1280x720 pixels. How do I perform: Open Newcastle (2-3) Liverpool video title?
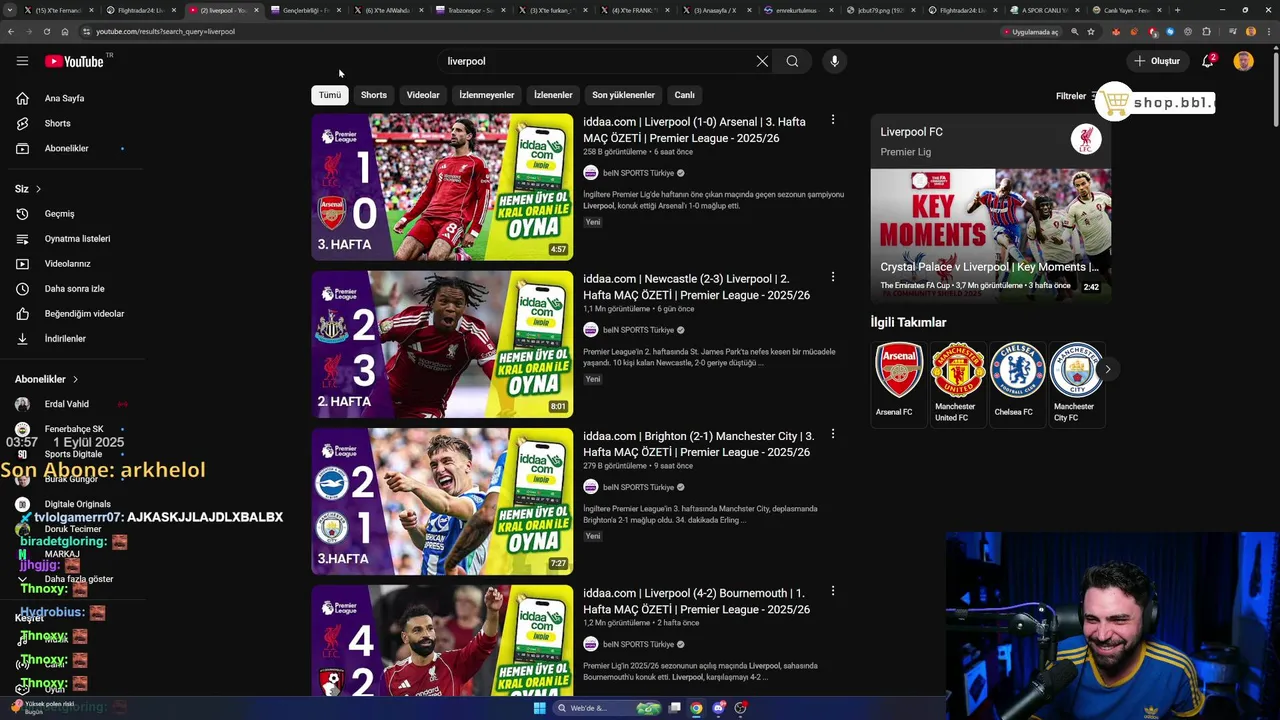click(x=697, y=287)
